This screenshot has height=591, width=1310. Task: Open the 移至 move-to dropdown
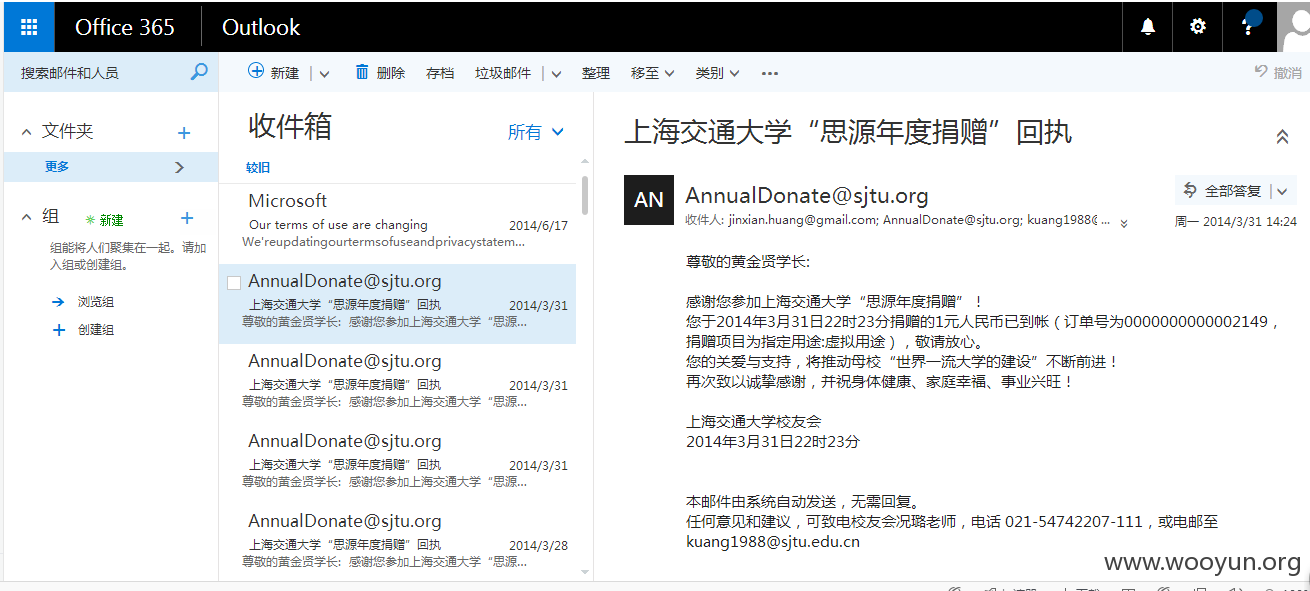point(653,73)
